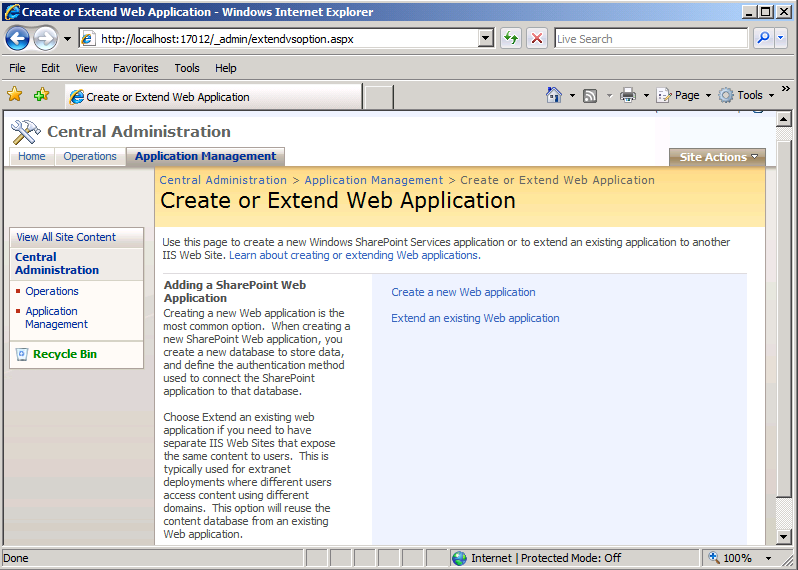Expand the address bar history dropdown

pyautogui.click(x=487, y=39)
